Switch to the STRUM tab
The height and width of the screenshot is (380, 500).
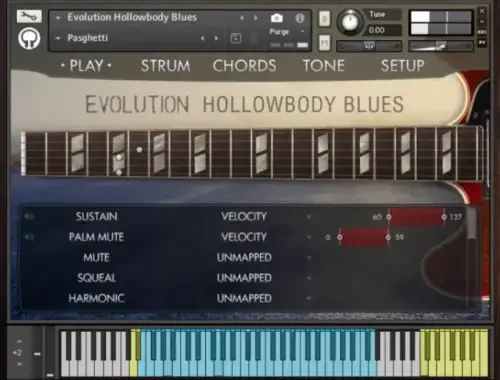(166, 66)
